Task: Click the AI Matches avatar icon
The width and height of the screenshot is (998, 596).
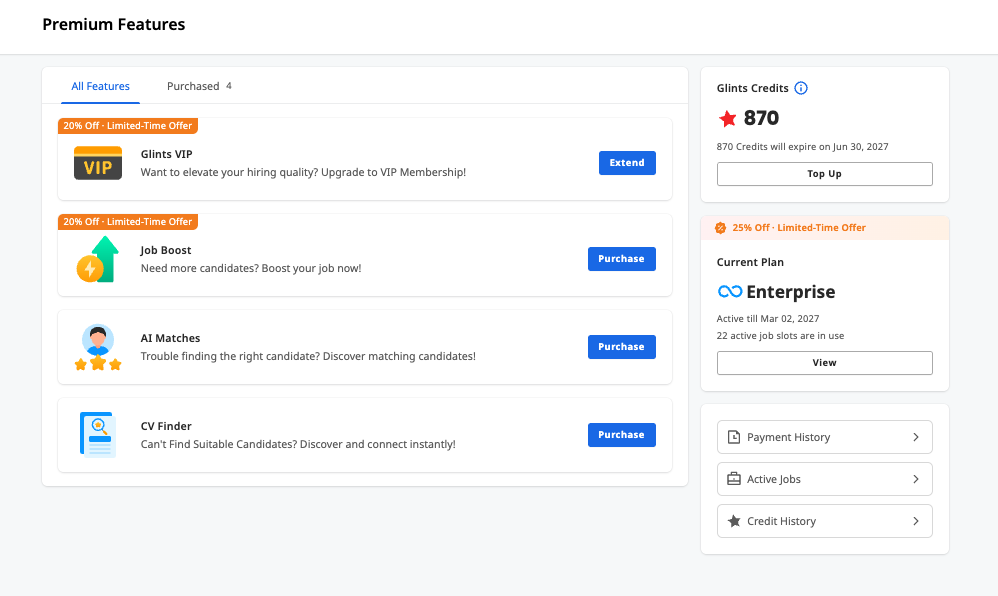Action: [98, 347]
